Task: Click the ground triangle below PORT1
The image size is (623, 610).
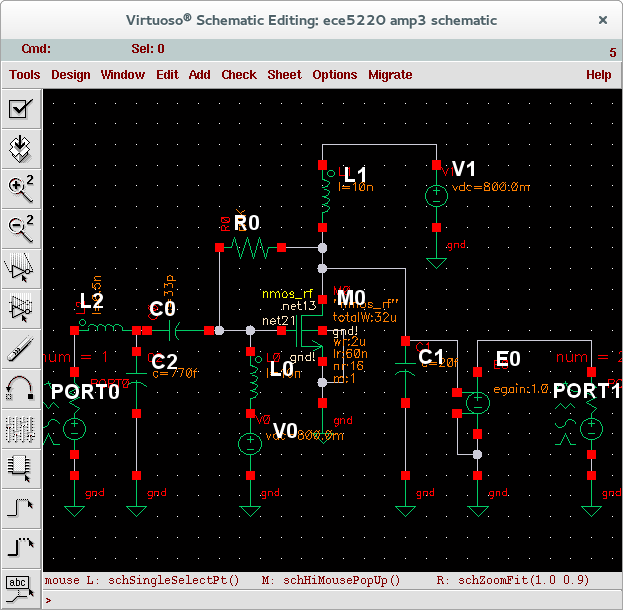Action: (x=591, y=511)
